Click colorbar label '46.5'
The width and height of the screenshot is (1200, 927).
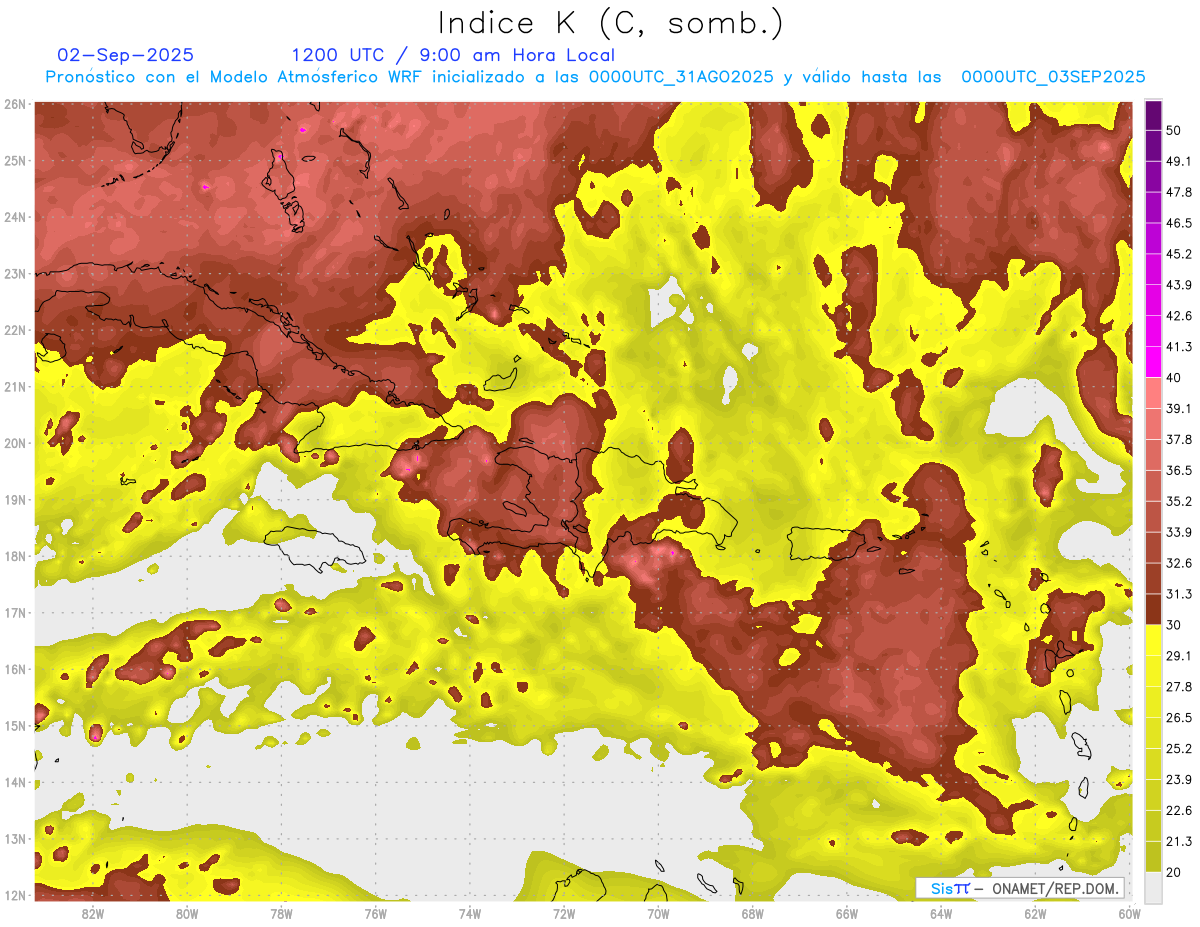click(1179, 224)
